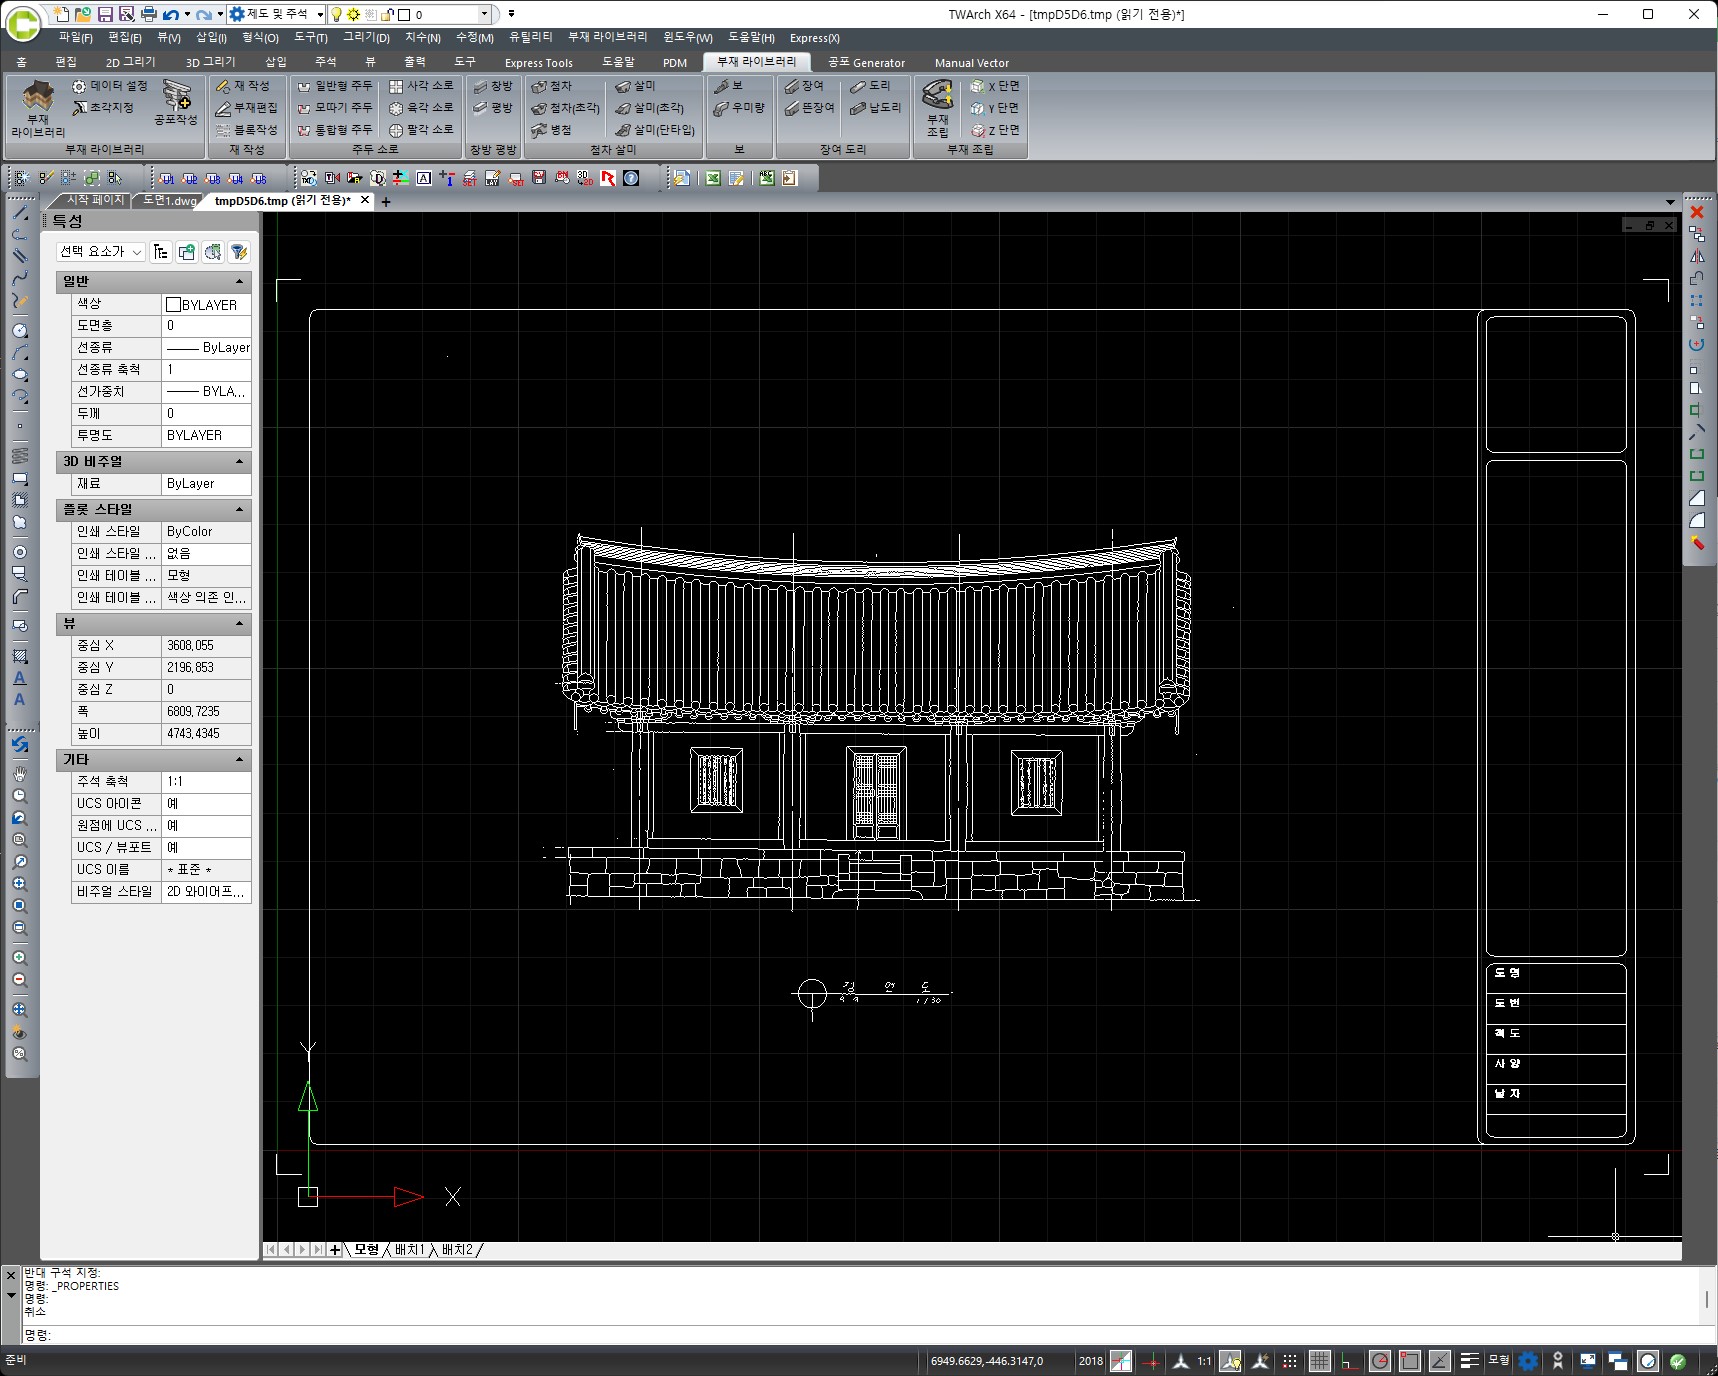Toggle snap mode in the status bar
Screen dimensions: 1718x1376
coord(1291,1361)
